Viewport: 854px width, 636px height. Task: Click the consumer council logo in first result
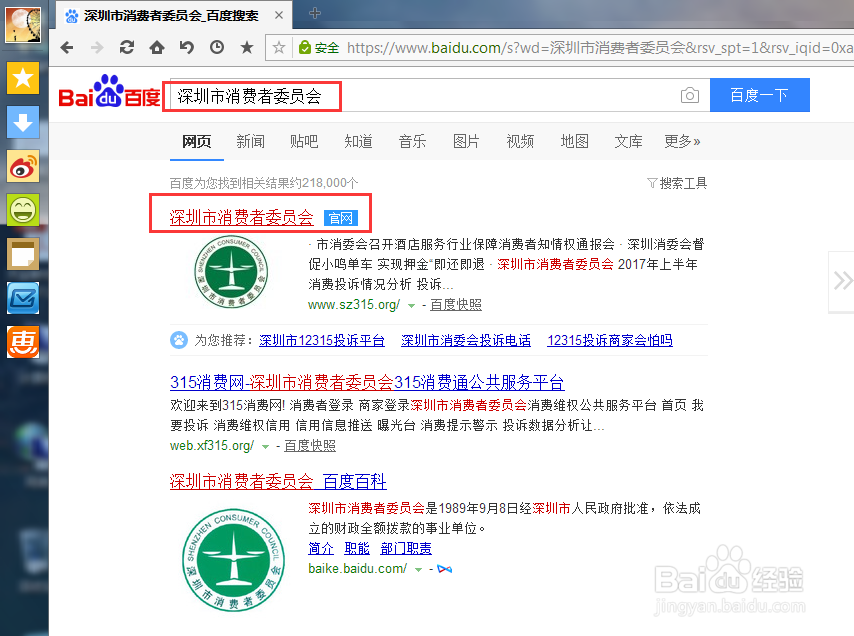[x=231, y=271]
